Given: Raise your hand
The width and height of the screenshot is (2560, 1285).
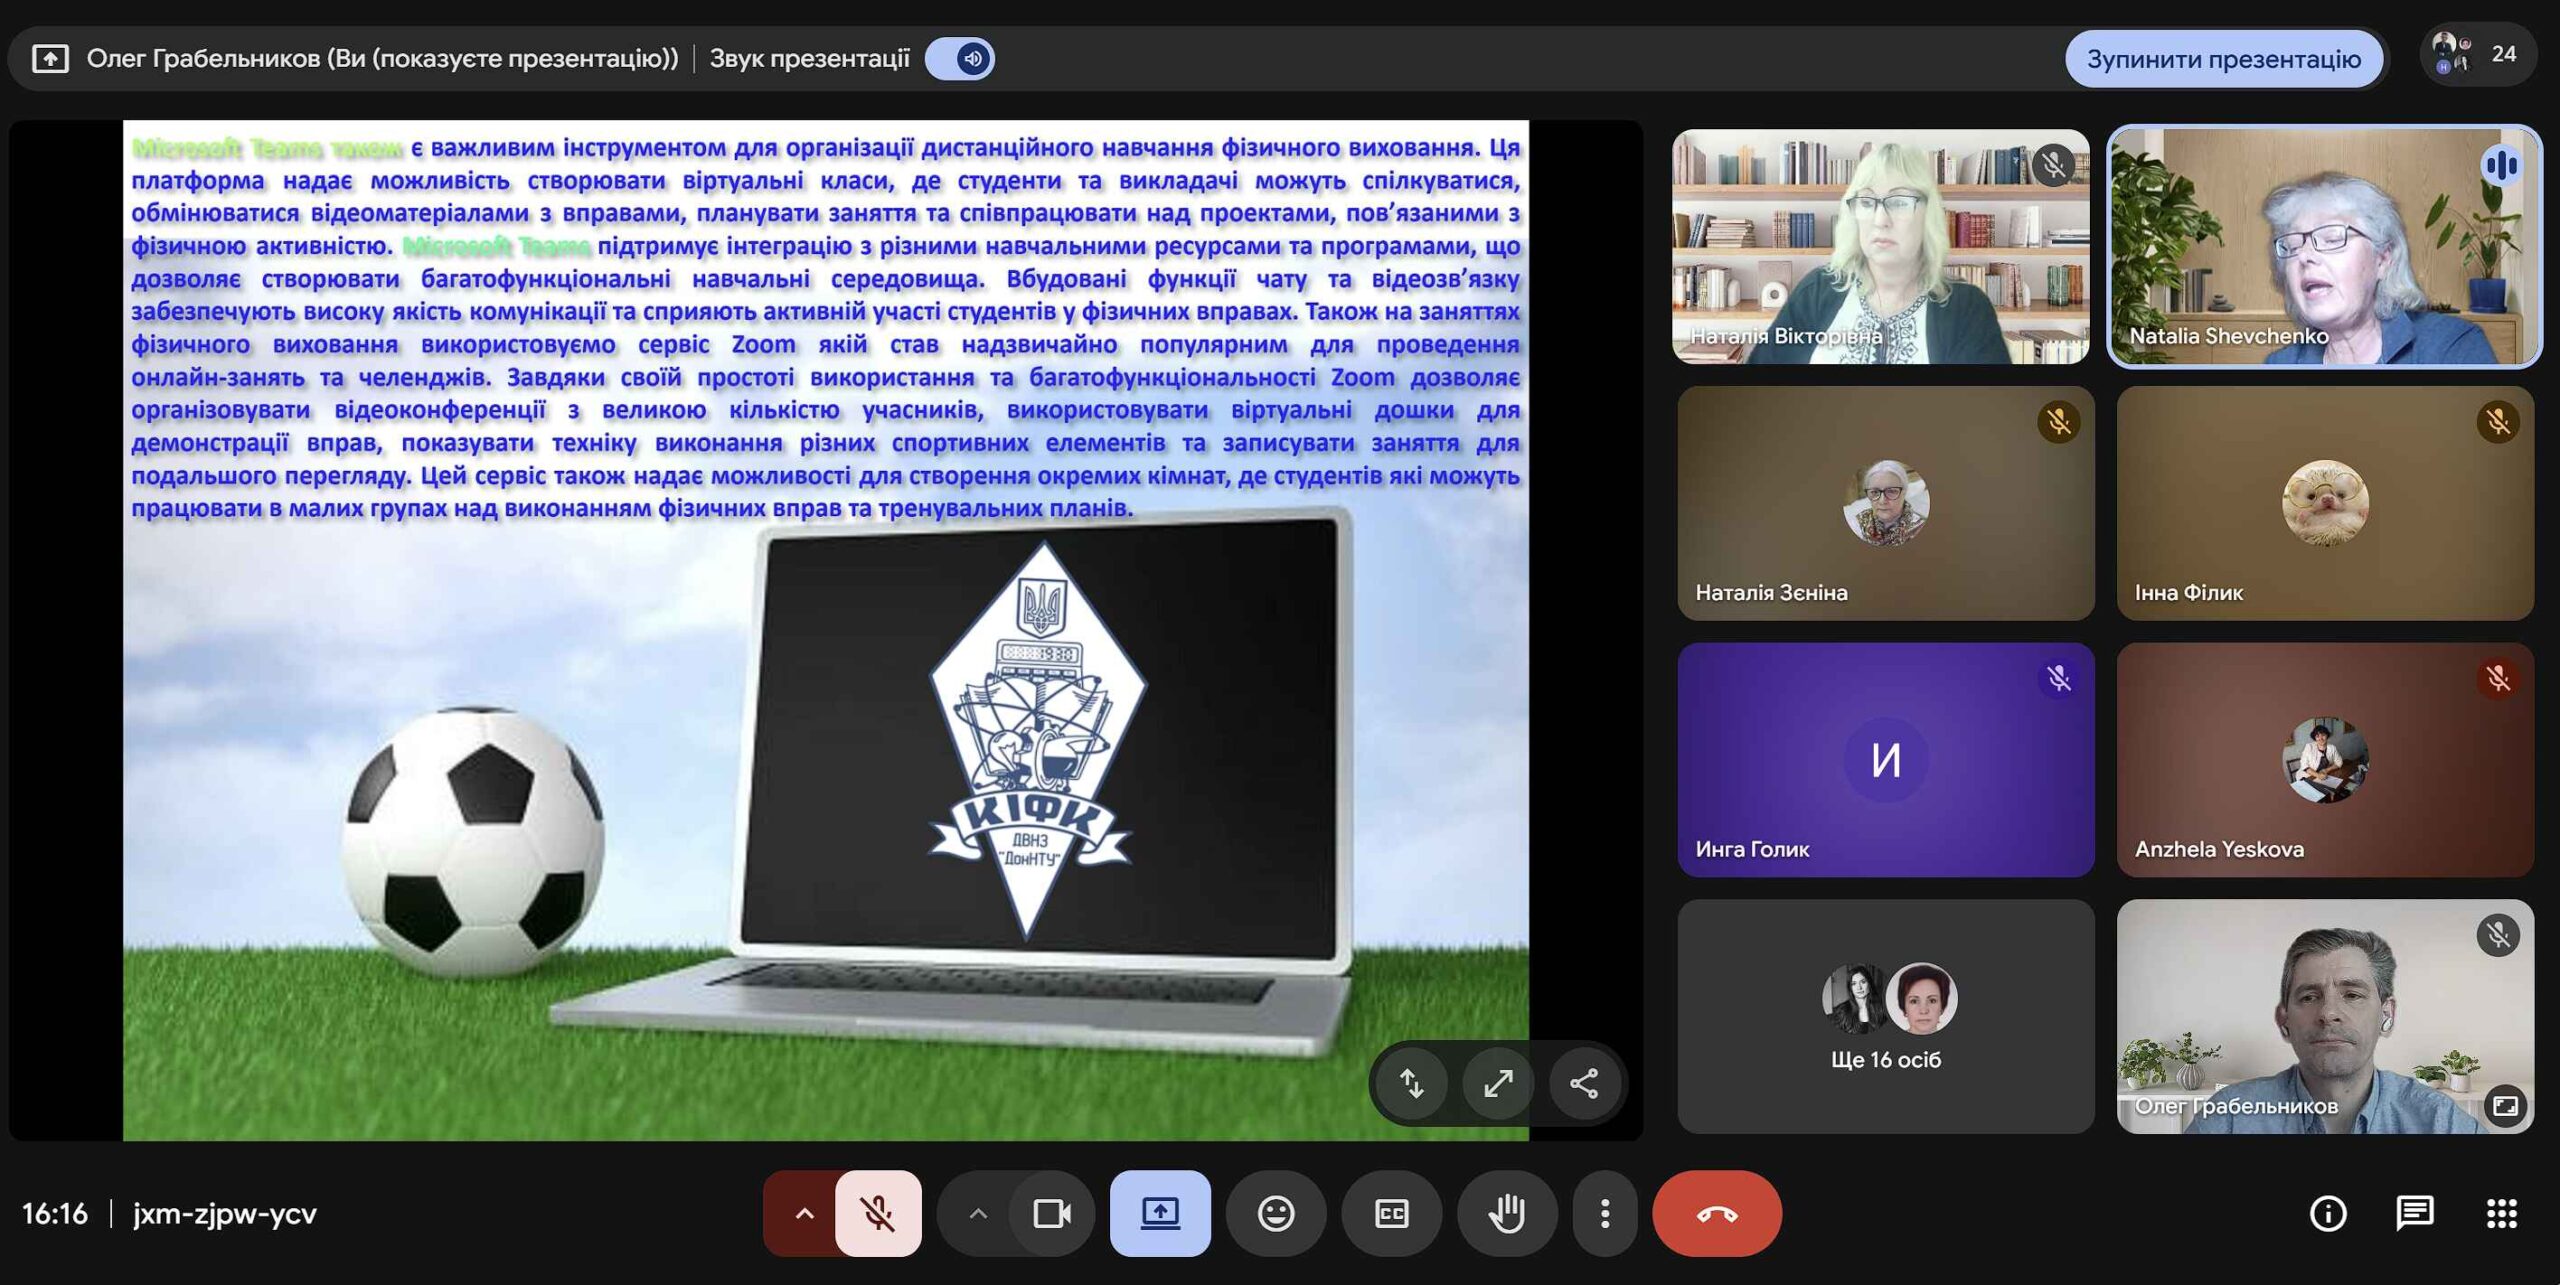Looking at the screenshot, I should point(1507,1213).
